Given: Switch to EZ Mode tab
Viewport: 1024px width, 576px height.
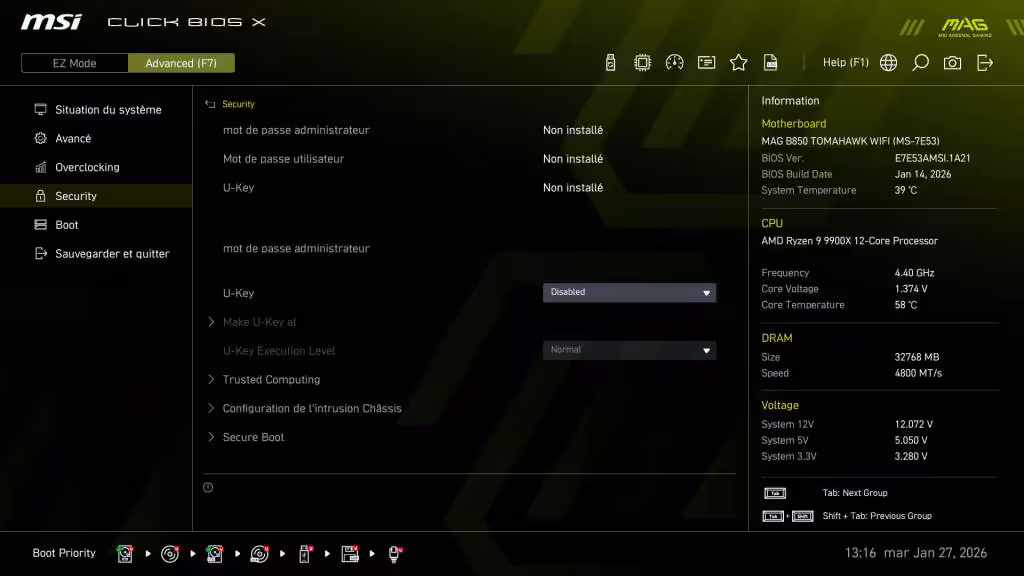Looking at the screenshot, I should (74, 62).
